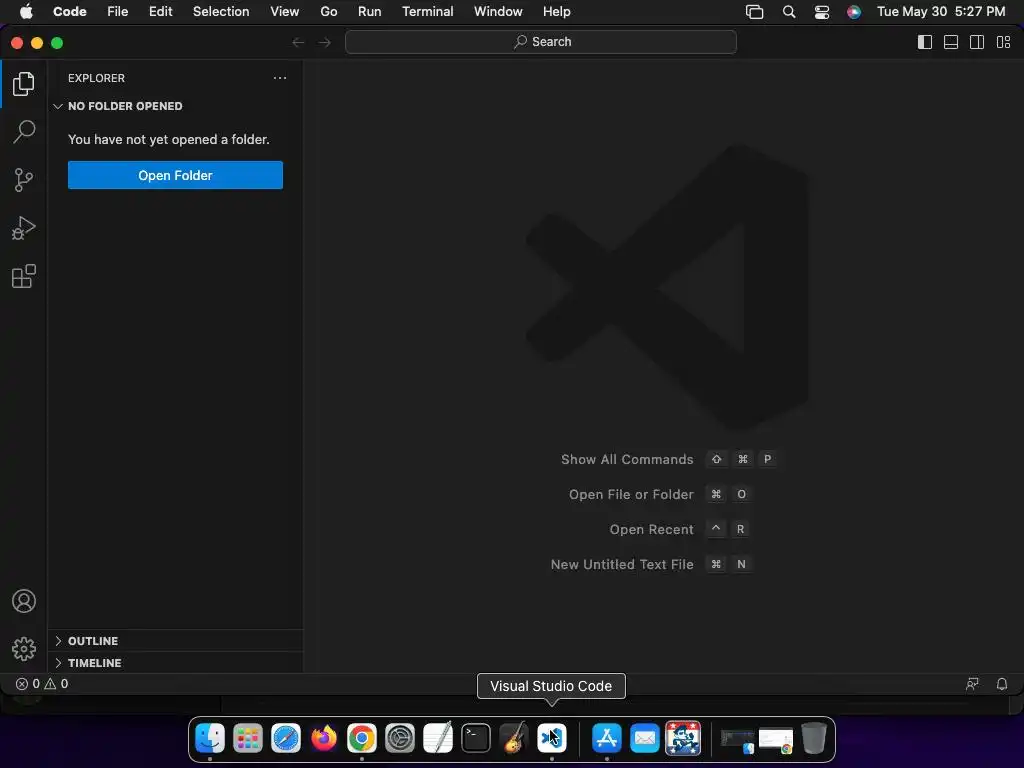Viewport: 1024px width, 768px height.
Task: Open TextEdit from the Dock
Action: pyautogui.click(x=438, y=739)
